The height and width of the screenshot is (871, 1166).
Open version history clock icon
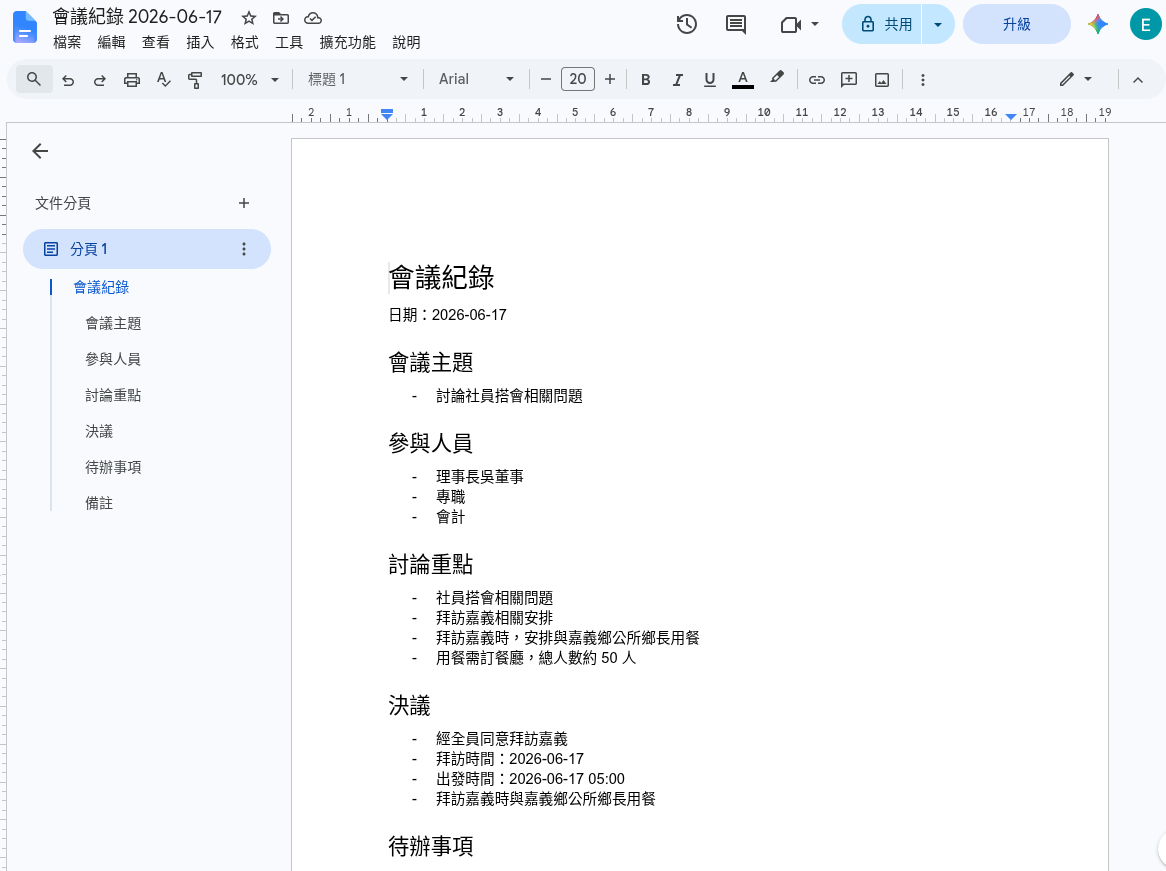tap(686, 25)
